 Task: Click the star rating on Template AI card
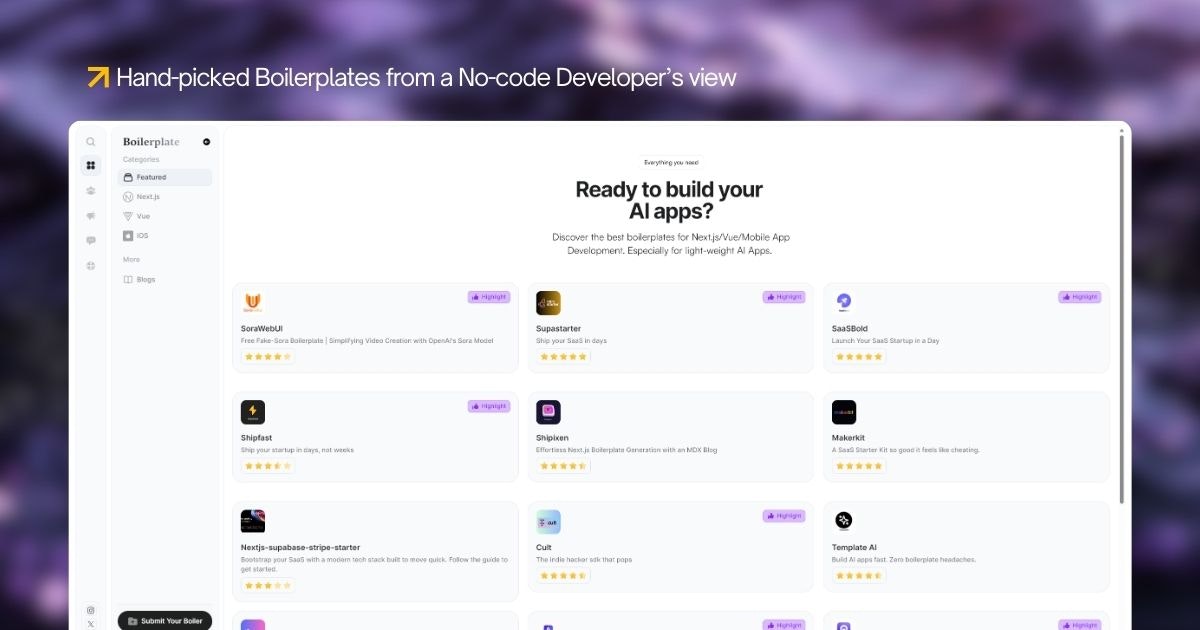[859, 575]
